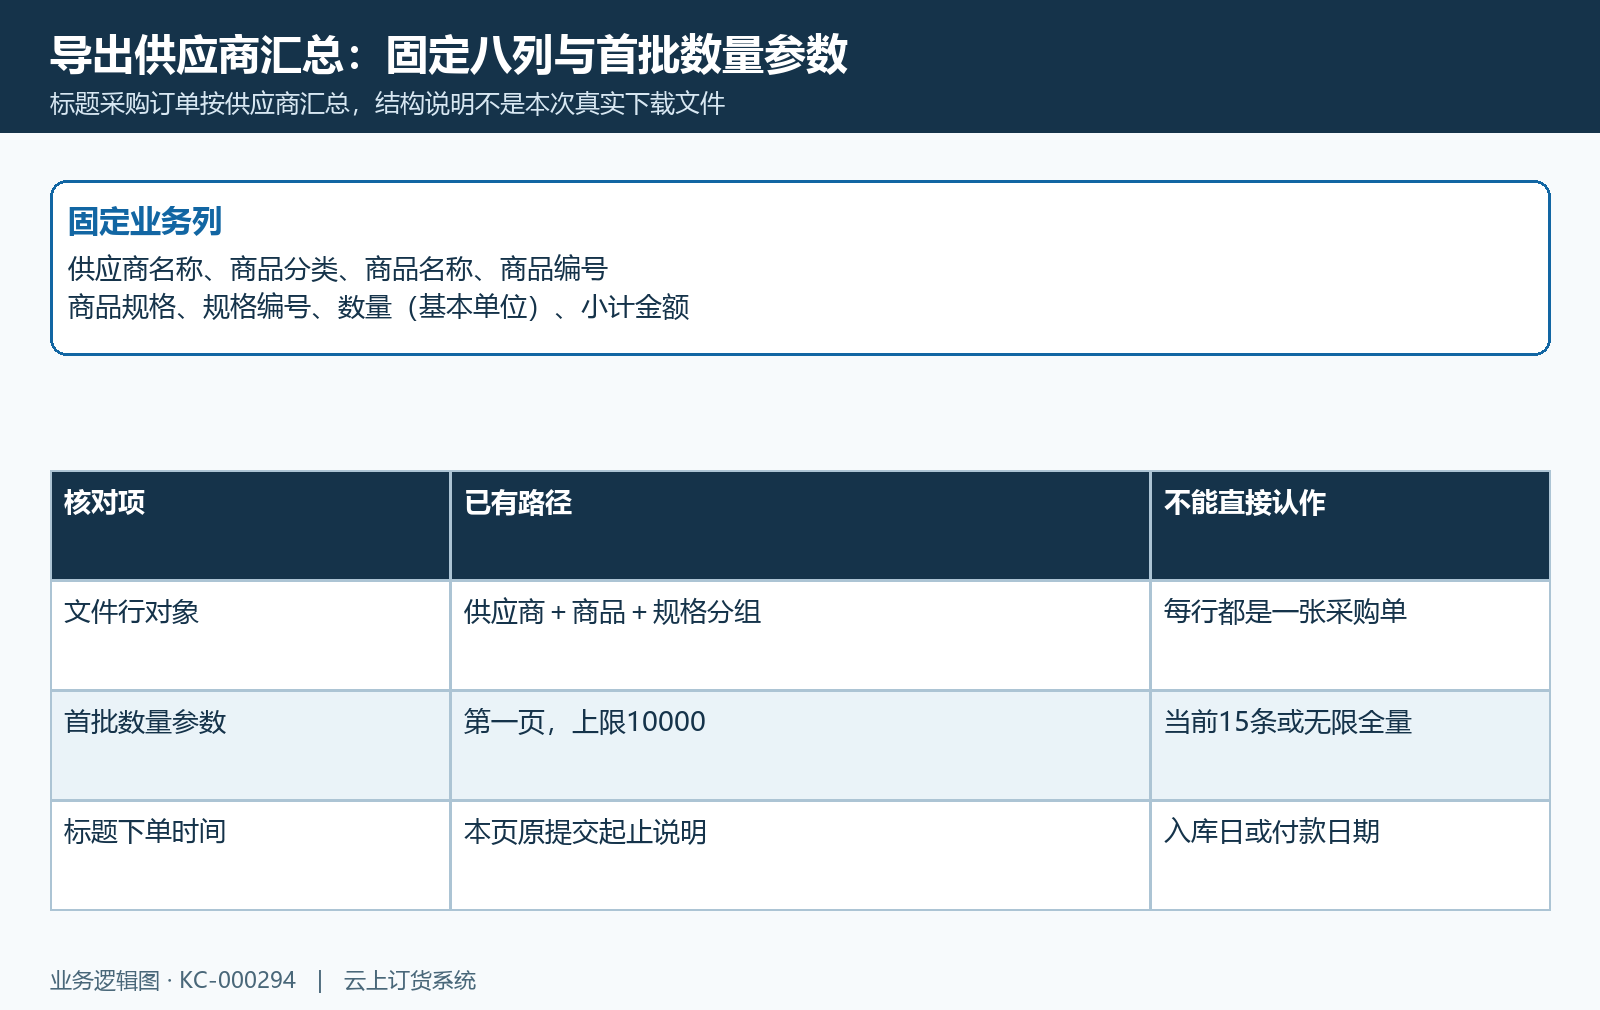Select the cell 本页原提交起止说明

[800, 855]
